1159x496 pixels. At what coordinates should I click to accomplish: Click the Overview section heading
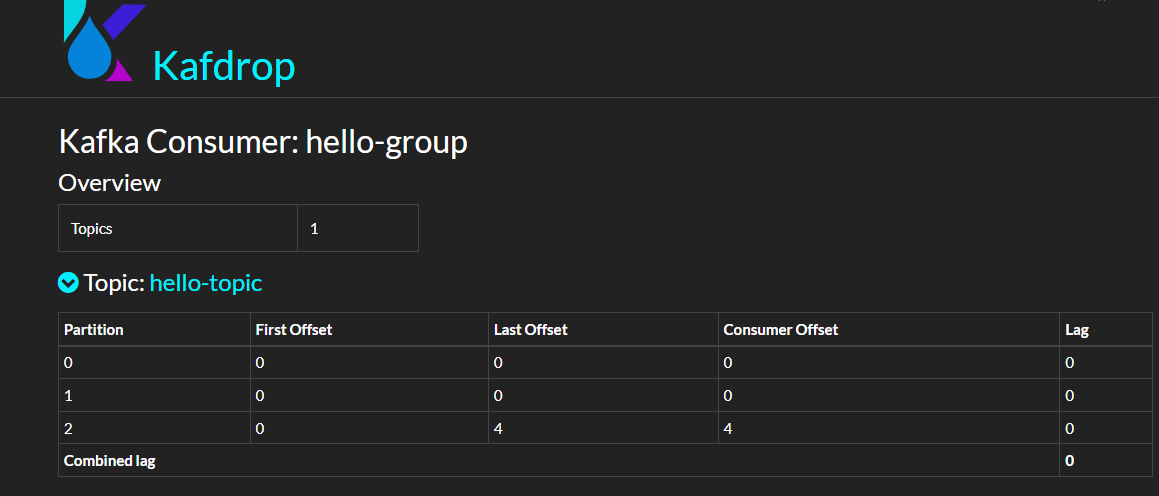[109, 183]
